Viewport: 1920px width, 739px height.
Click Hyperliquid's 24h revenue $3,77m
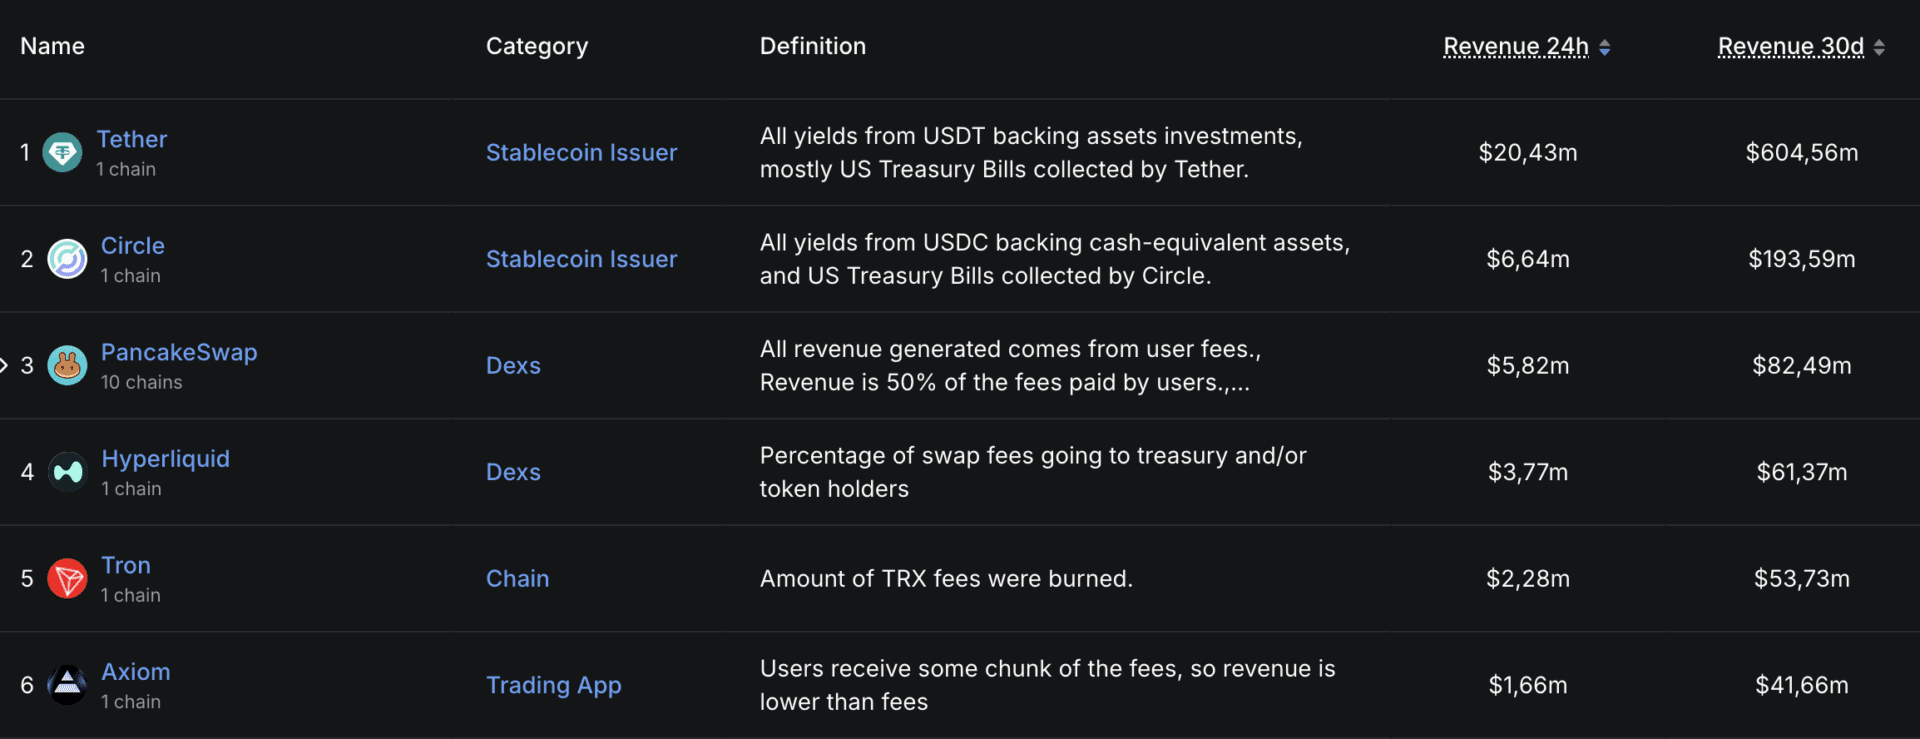[x=1528, y=472]
